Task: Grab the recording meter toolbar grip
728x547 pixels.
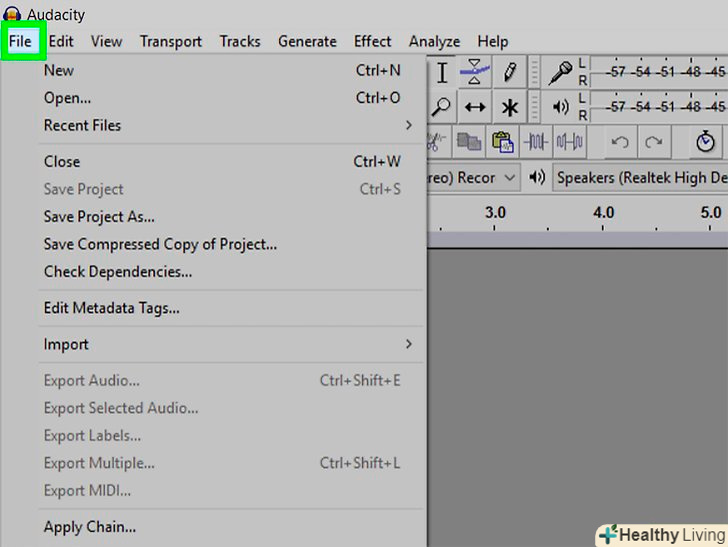Action: coord(534,72)
